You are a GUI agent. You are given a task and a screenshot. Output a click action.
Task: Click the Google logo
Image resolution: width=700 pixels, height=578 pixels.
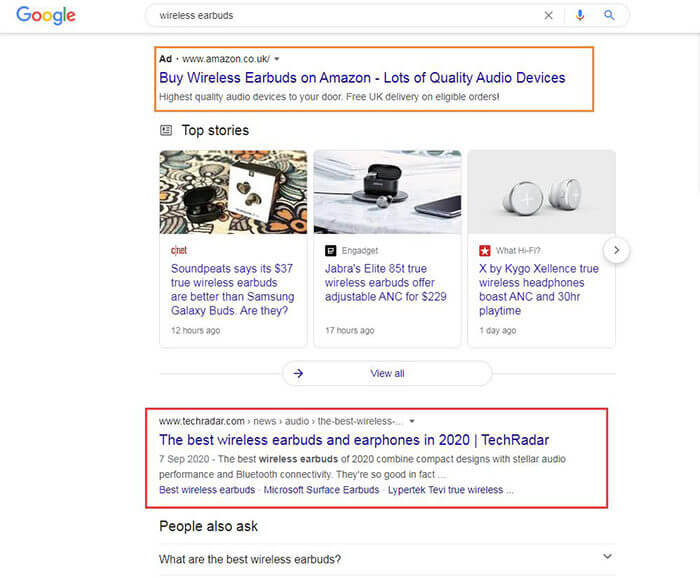(x=45, y=16)
